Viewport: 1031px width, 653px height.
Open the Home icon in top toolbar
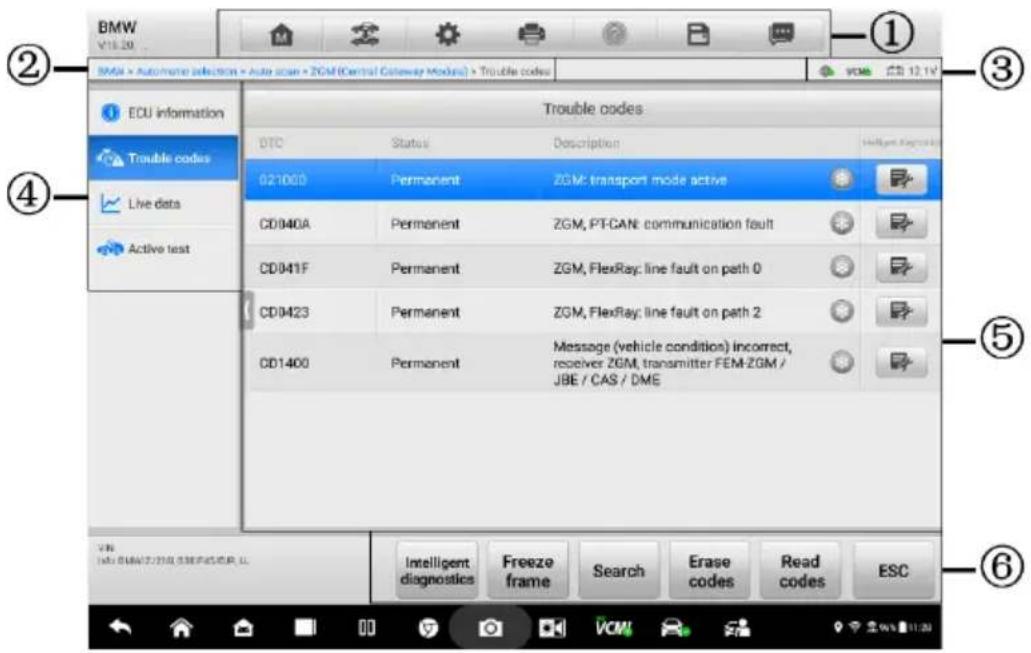pyautogui.click(x=281, y=34)
